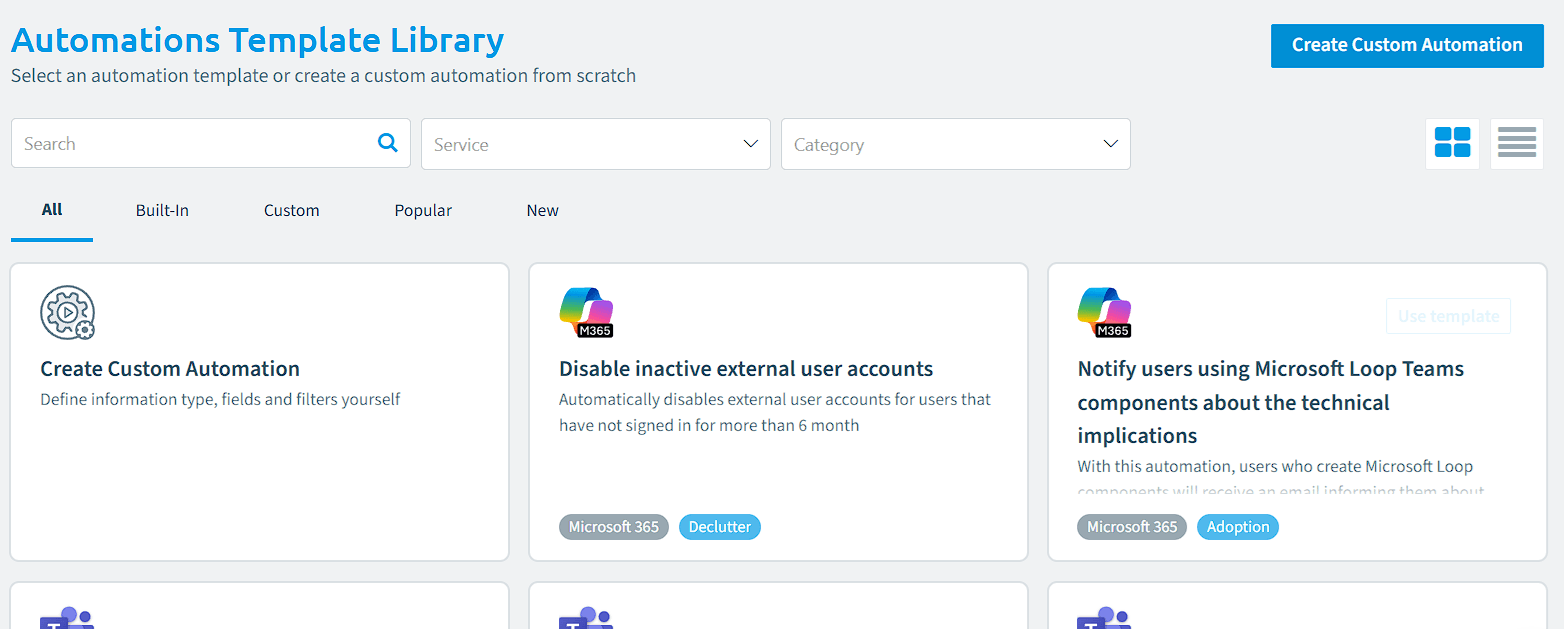Open the Category dropdown
This screenshot has width=1564, height=629.
[956, 144]
